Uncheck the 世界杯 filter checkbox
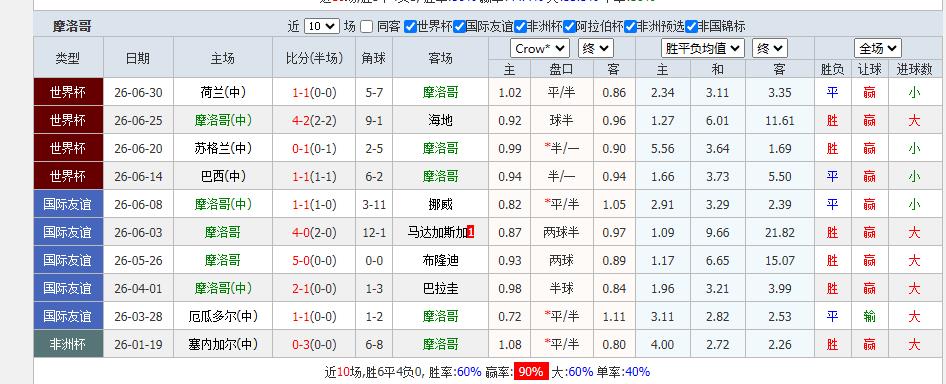 [410, 27]
